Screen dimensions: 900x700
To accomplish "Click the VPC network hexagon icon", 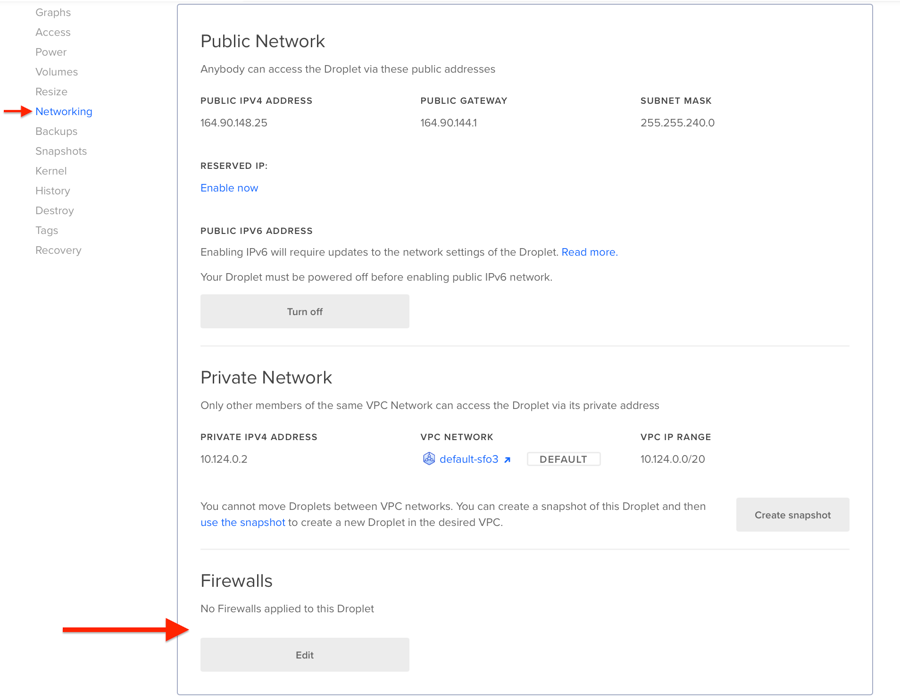I will 428,459.
